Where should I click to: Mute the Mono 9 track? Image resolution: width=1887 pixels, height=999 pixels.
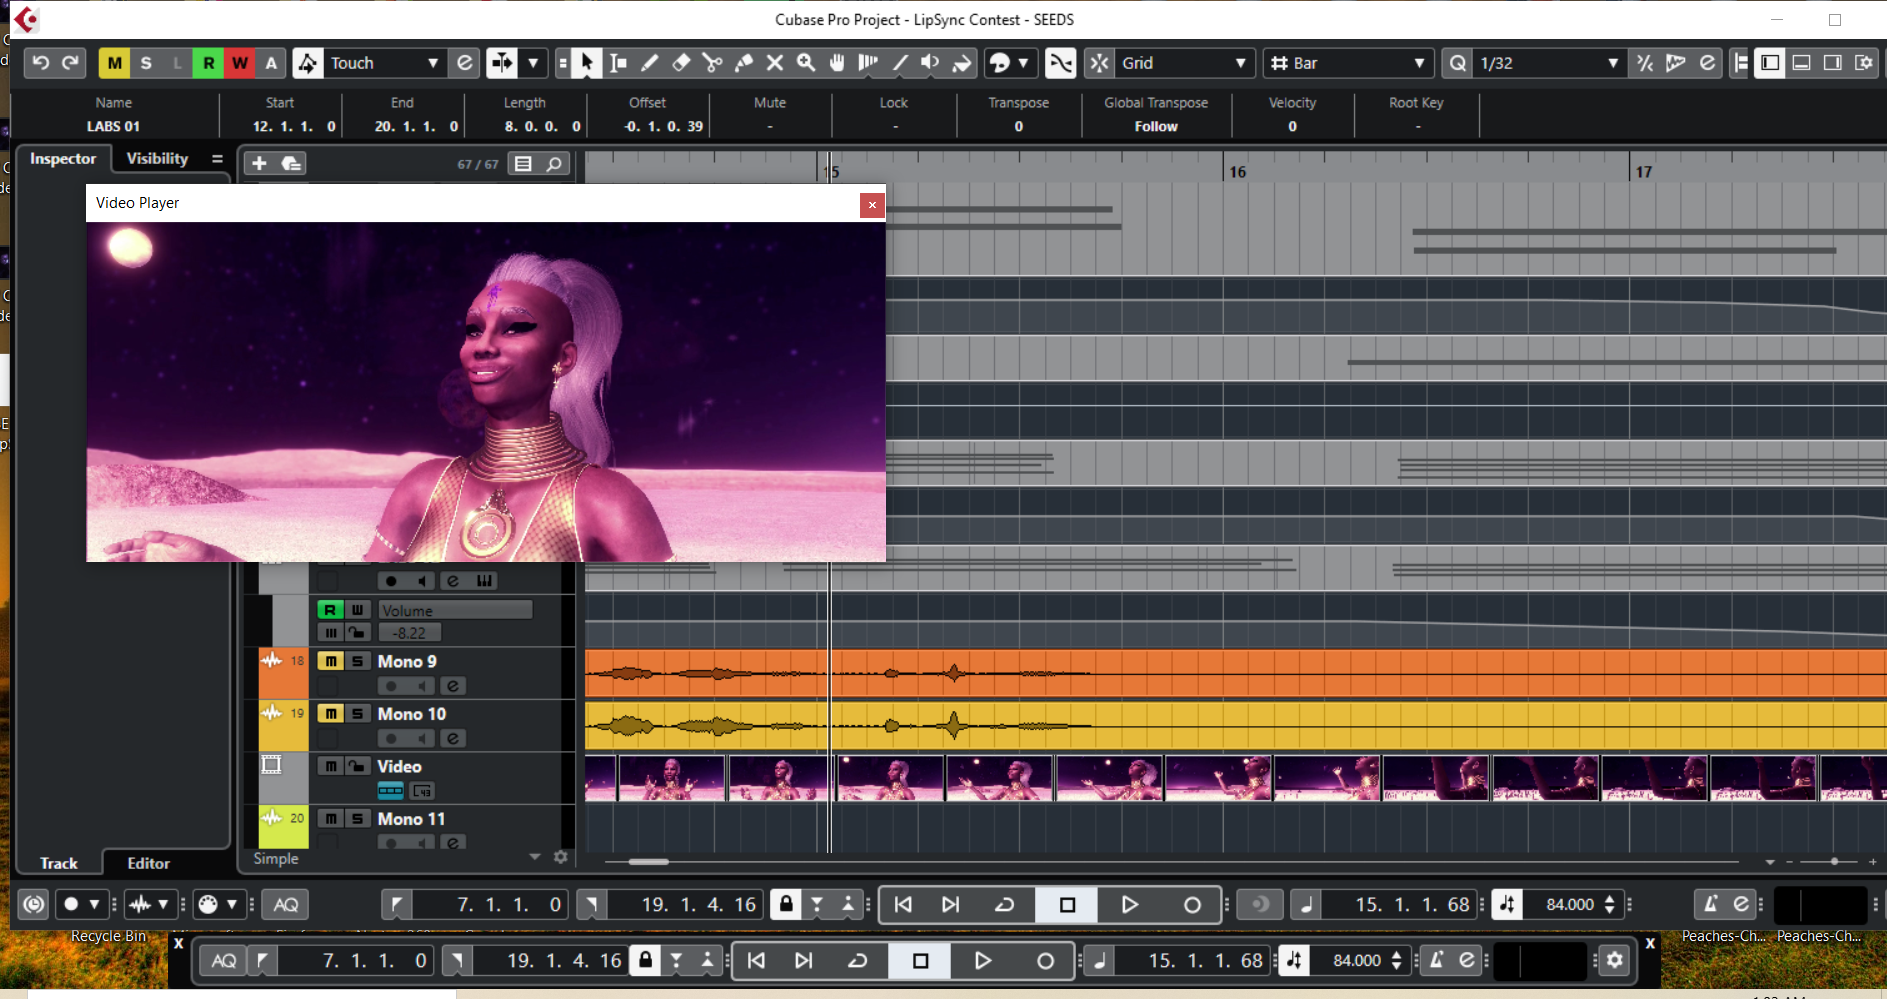[330, 661]
